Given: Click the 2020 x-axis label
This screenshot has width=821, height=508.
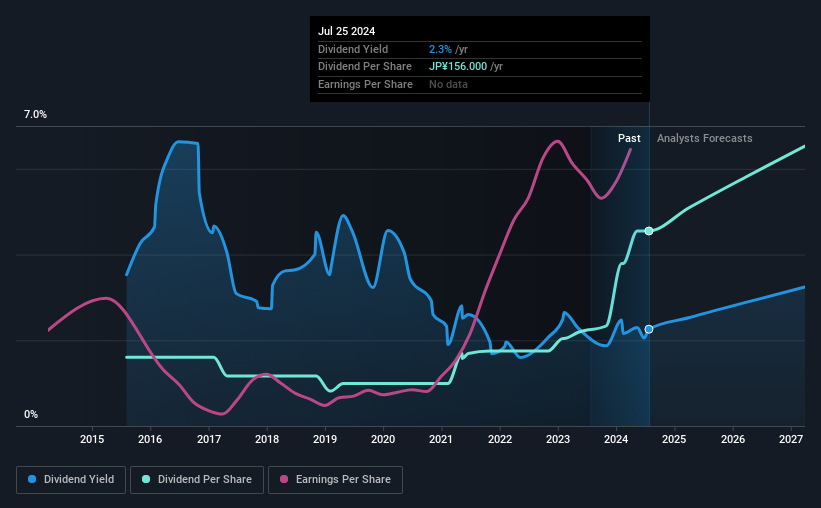Looking at the screenshot, I should [383, 439].
